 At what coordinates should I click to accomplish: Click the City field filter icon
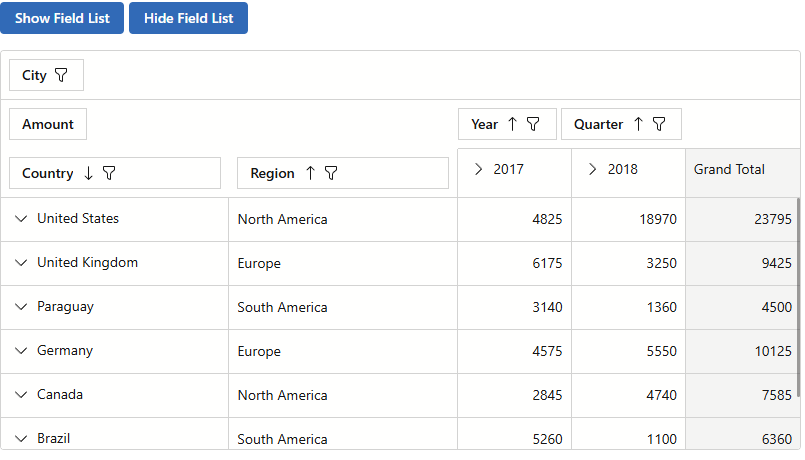tap(62, 75)
